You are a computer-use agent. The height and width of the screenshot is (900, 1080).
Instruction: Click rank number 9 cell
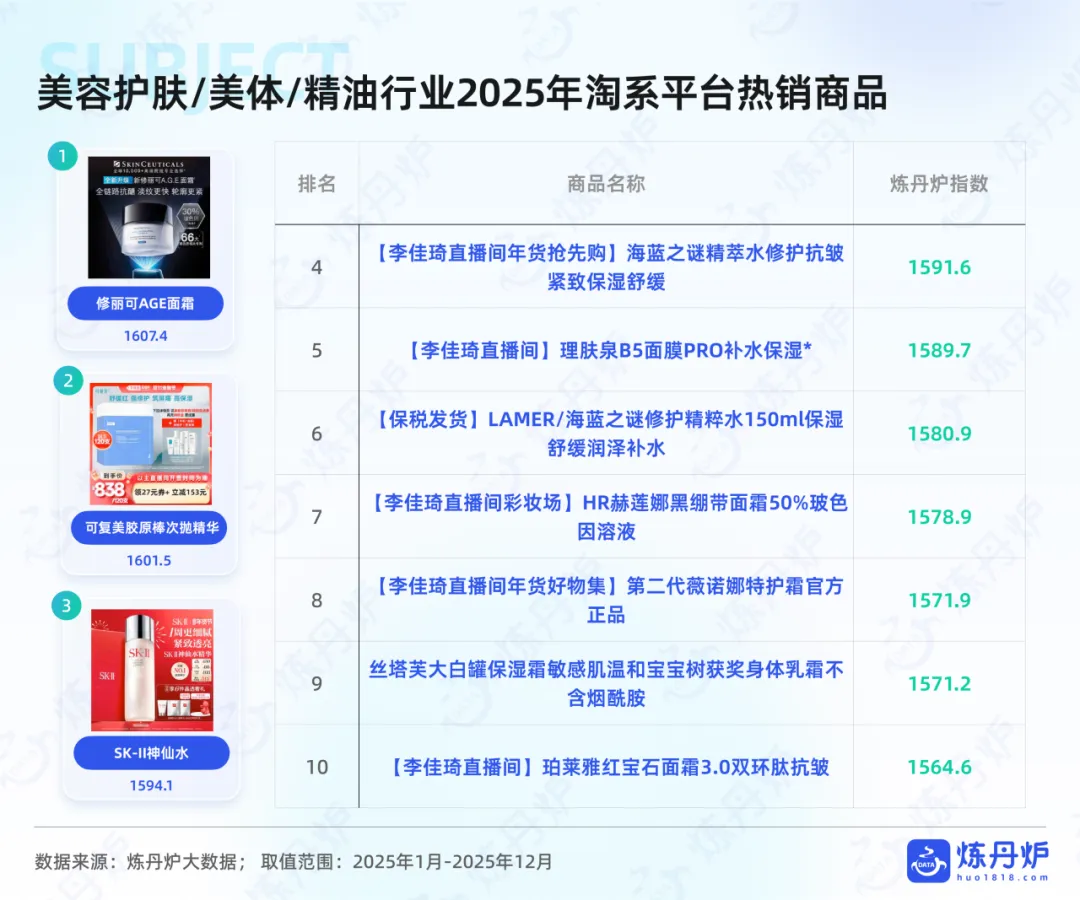[x=317, y=684]
